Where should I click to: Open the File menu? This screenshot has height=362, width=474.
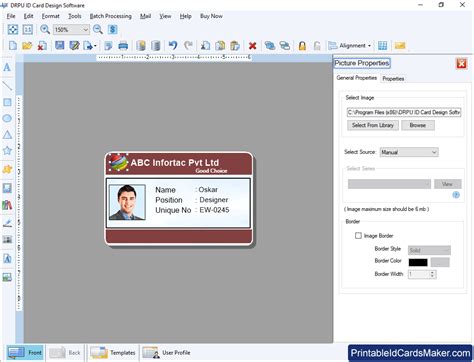(x=11, y=16)
